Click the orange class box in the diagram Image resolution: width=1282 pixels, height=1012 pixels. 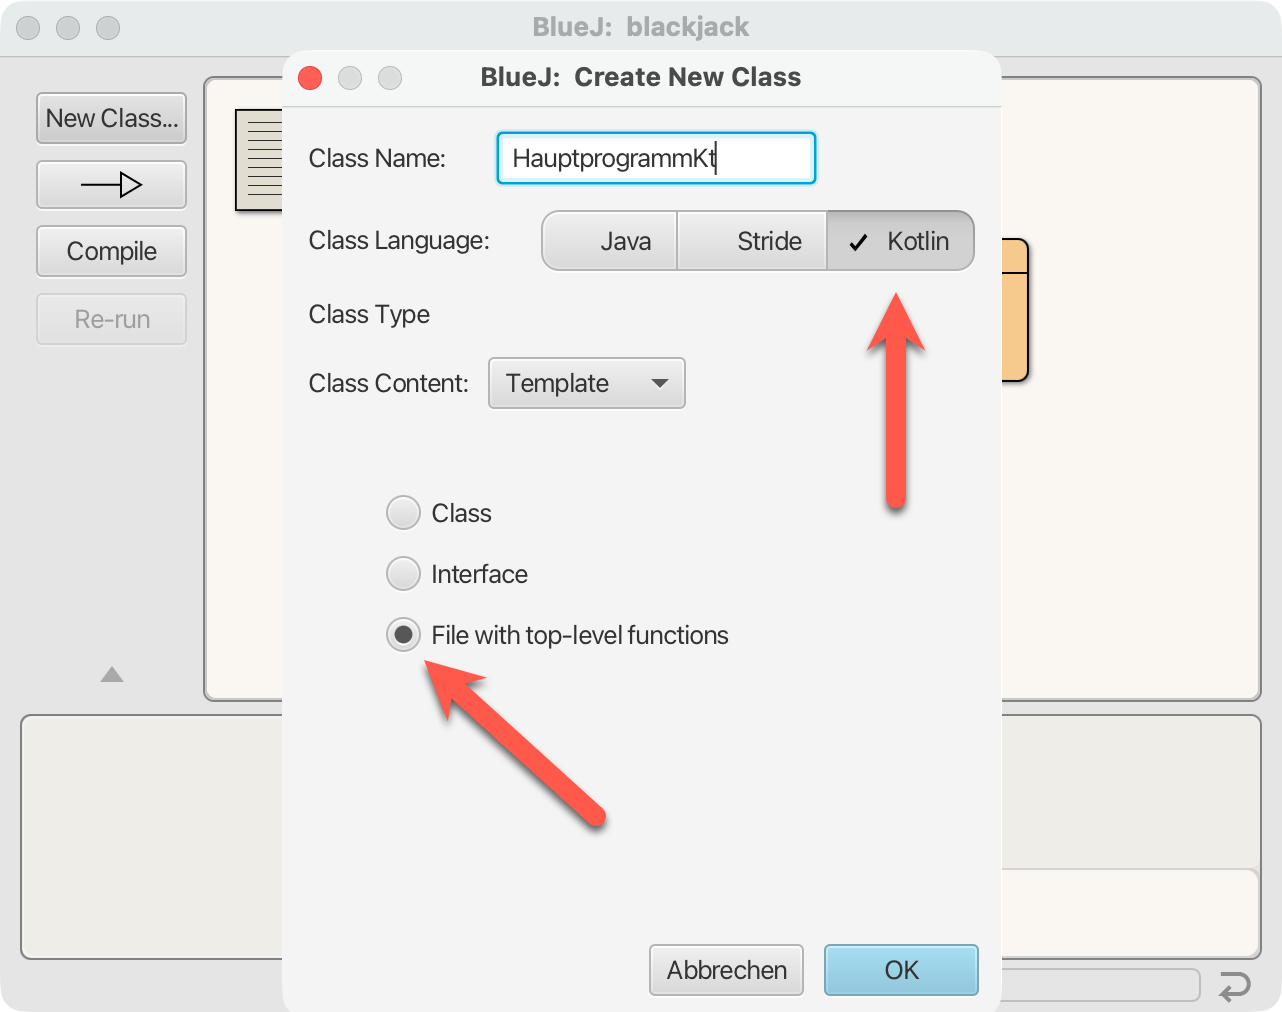tap(1015, 310)
